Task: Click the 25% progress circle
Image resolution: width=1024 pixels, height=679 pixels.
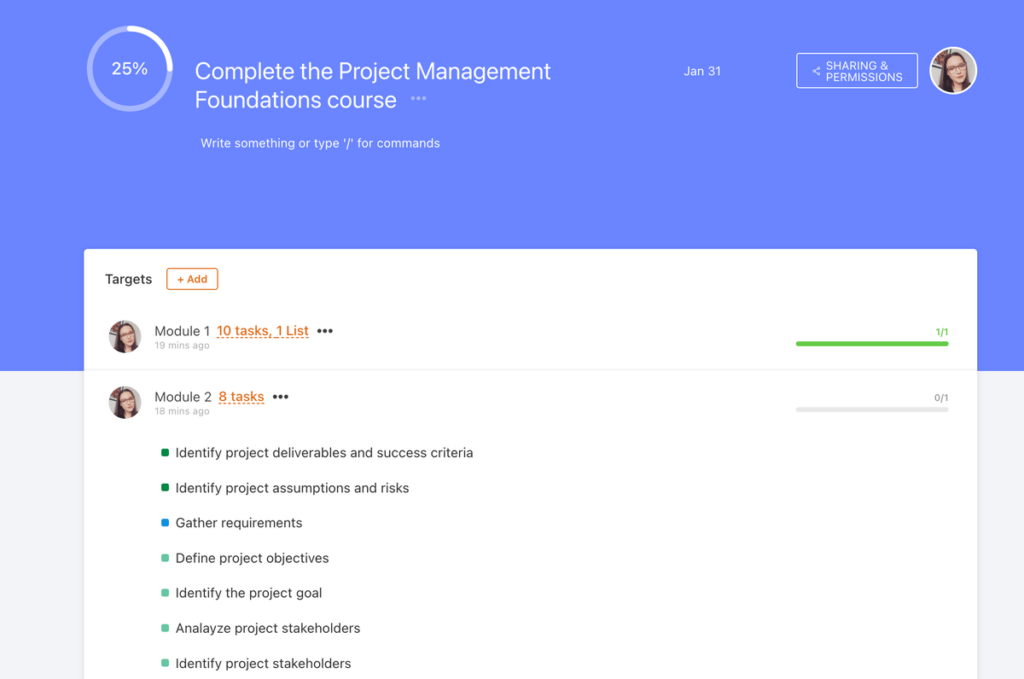Action: tap(129, 67)
